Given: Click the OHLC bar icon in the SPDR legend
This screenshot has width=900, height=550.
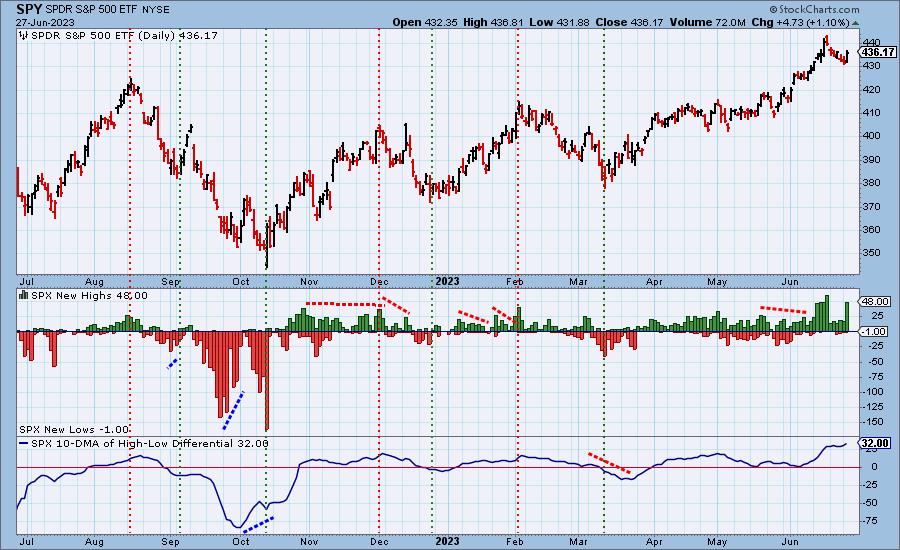Looking at the screenshot, I should [24, 36].
